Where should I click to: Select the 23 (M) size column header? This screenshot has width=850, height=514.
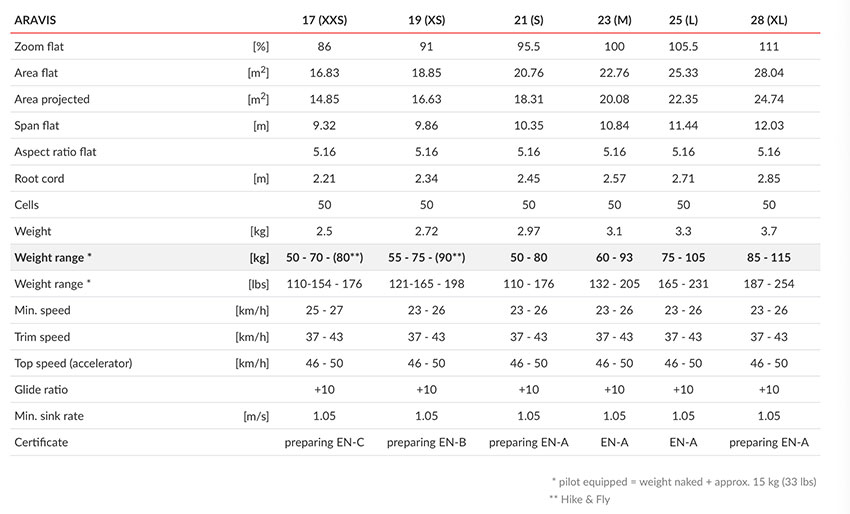(x=614, y=20)
